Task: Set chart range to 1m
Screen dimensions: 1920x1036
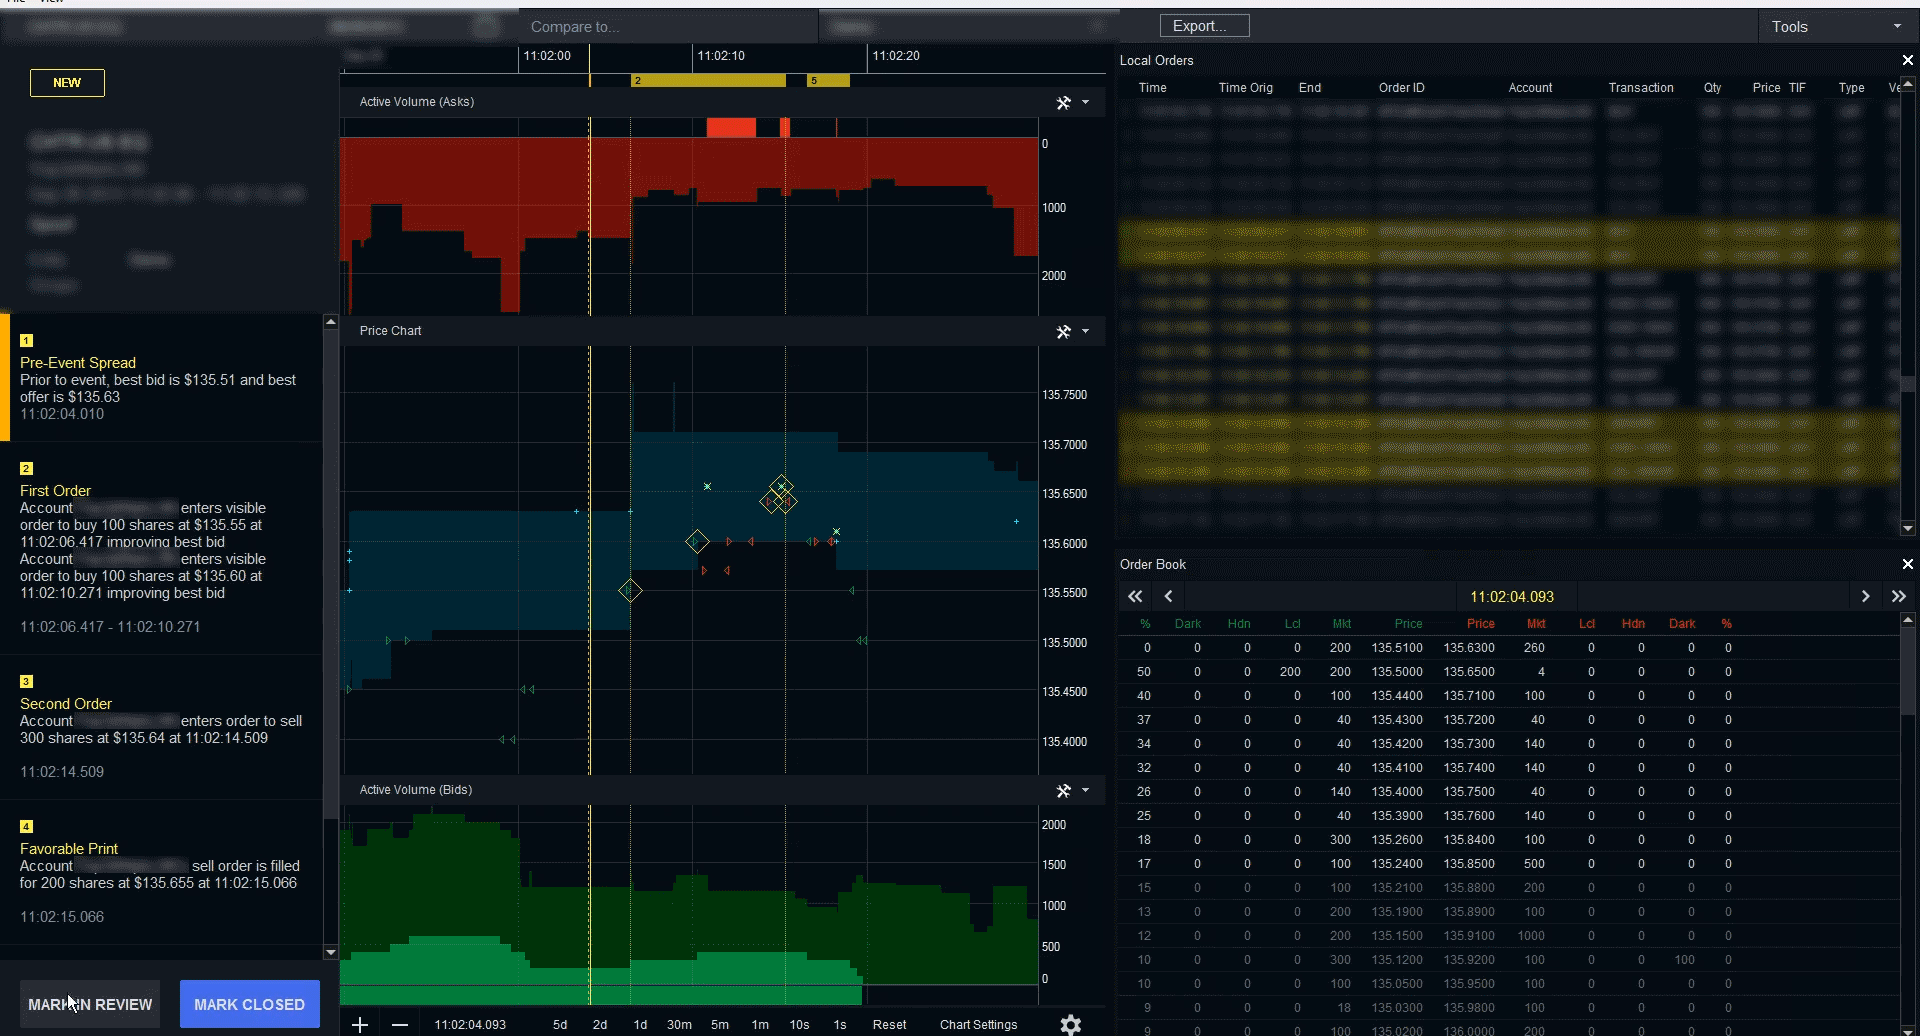Action: pyautogui.click(x=760, y=1025)
